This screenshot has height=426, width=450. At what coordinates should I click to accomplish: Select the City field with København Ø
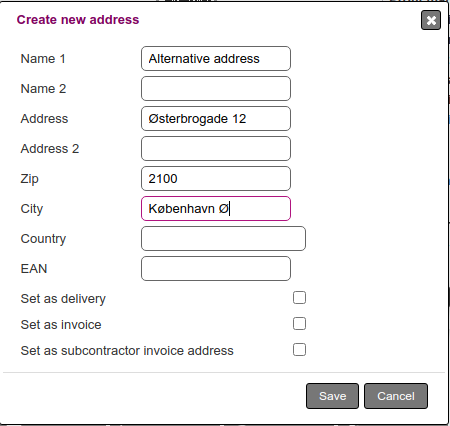(x=216, y=209)
